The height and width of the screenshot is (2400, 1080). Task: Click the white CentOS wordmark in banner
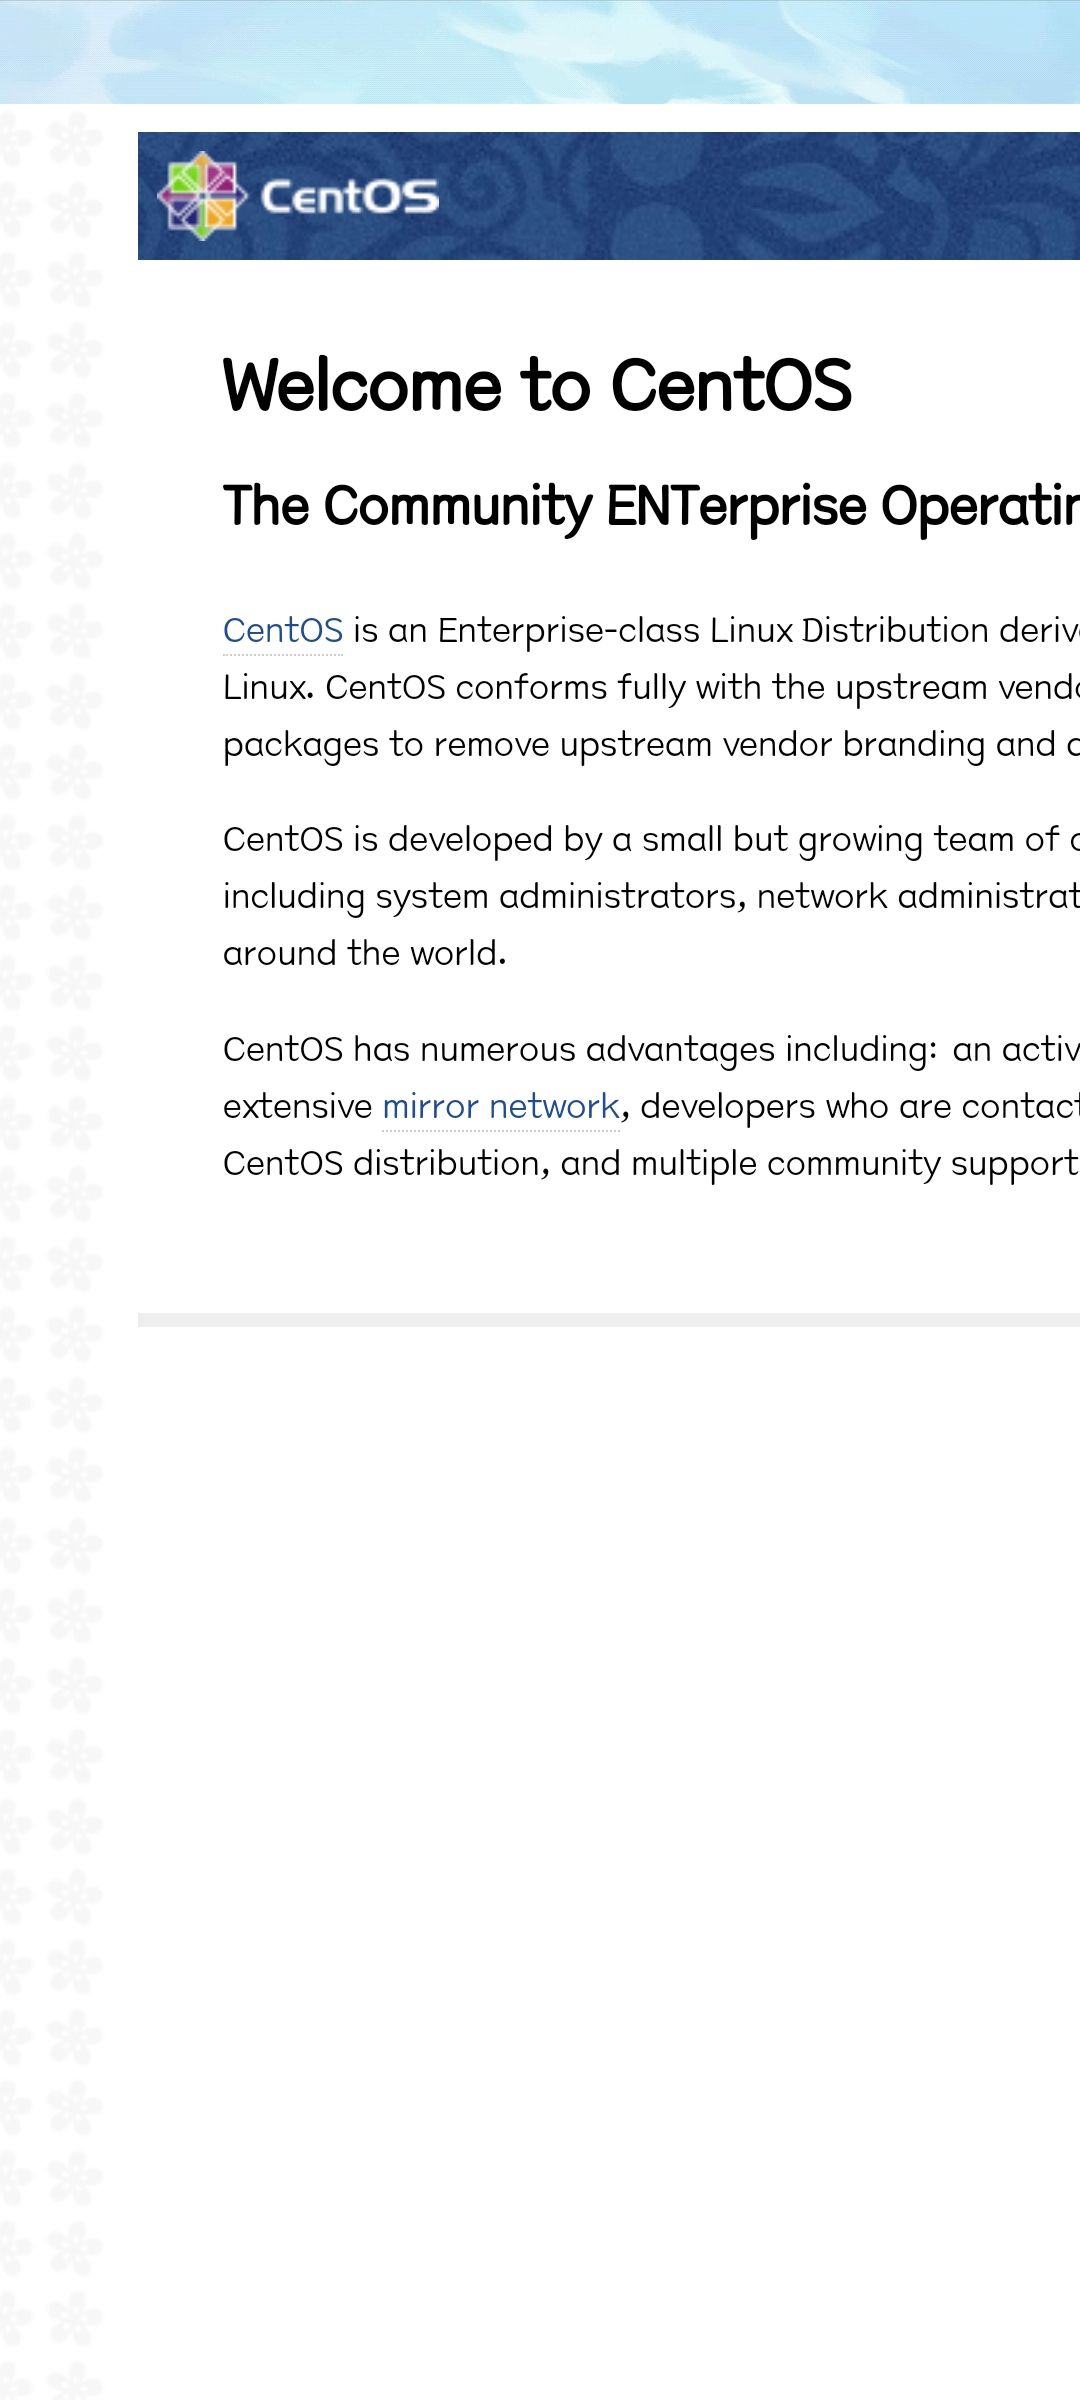(x=350, y=197)
